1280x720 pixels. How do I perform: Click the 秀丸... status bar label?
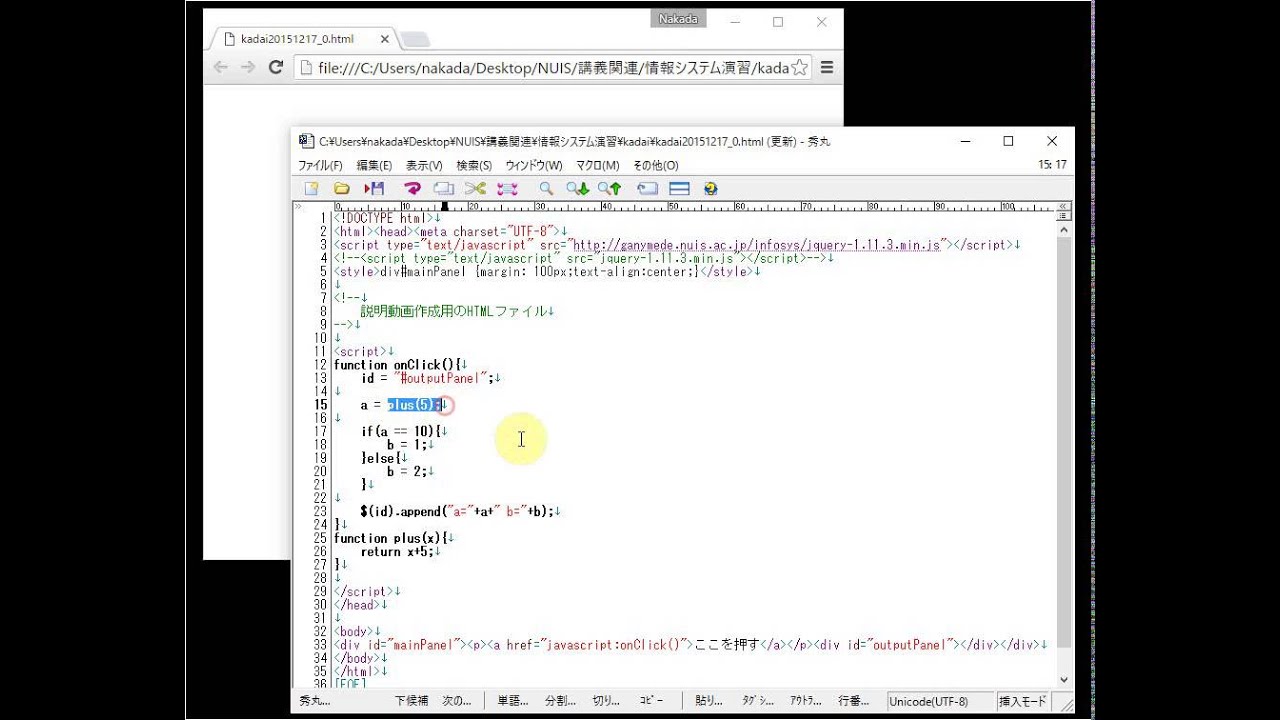tap(315, 701)
